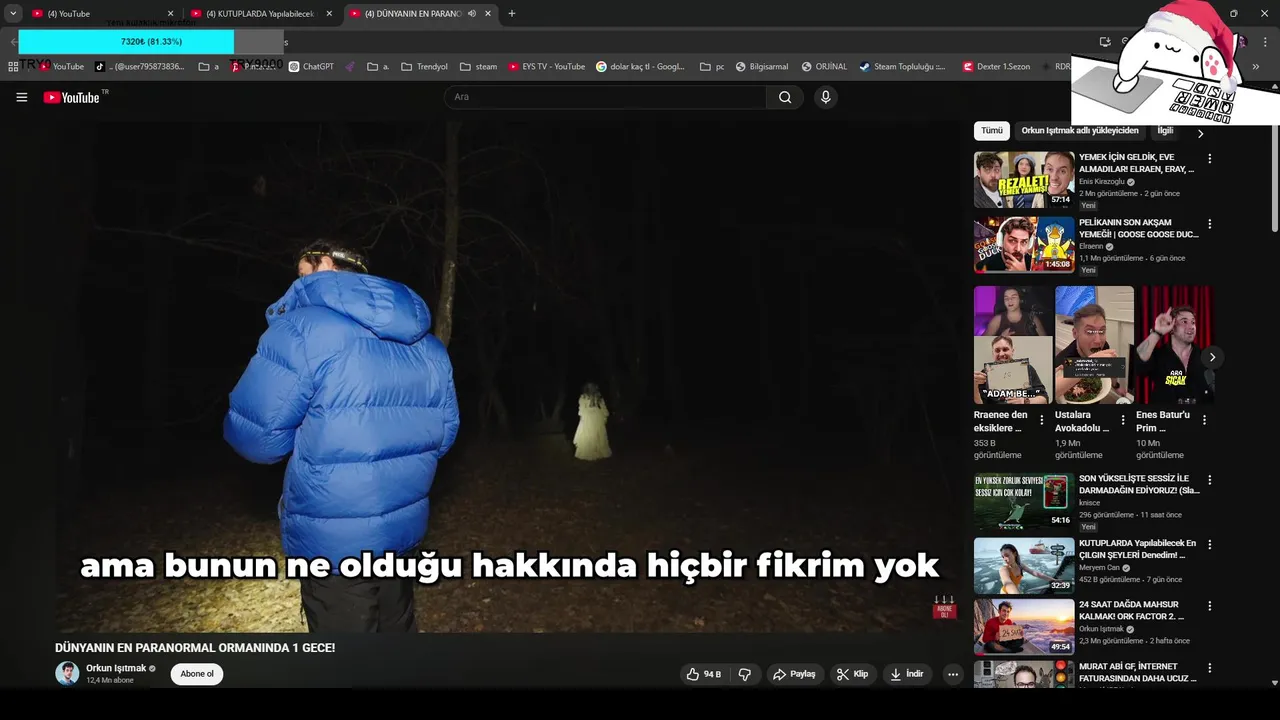Open EYS TV - YouTube bookmark
The image size is (1280, 720).
click(546, 67)
